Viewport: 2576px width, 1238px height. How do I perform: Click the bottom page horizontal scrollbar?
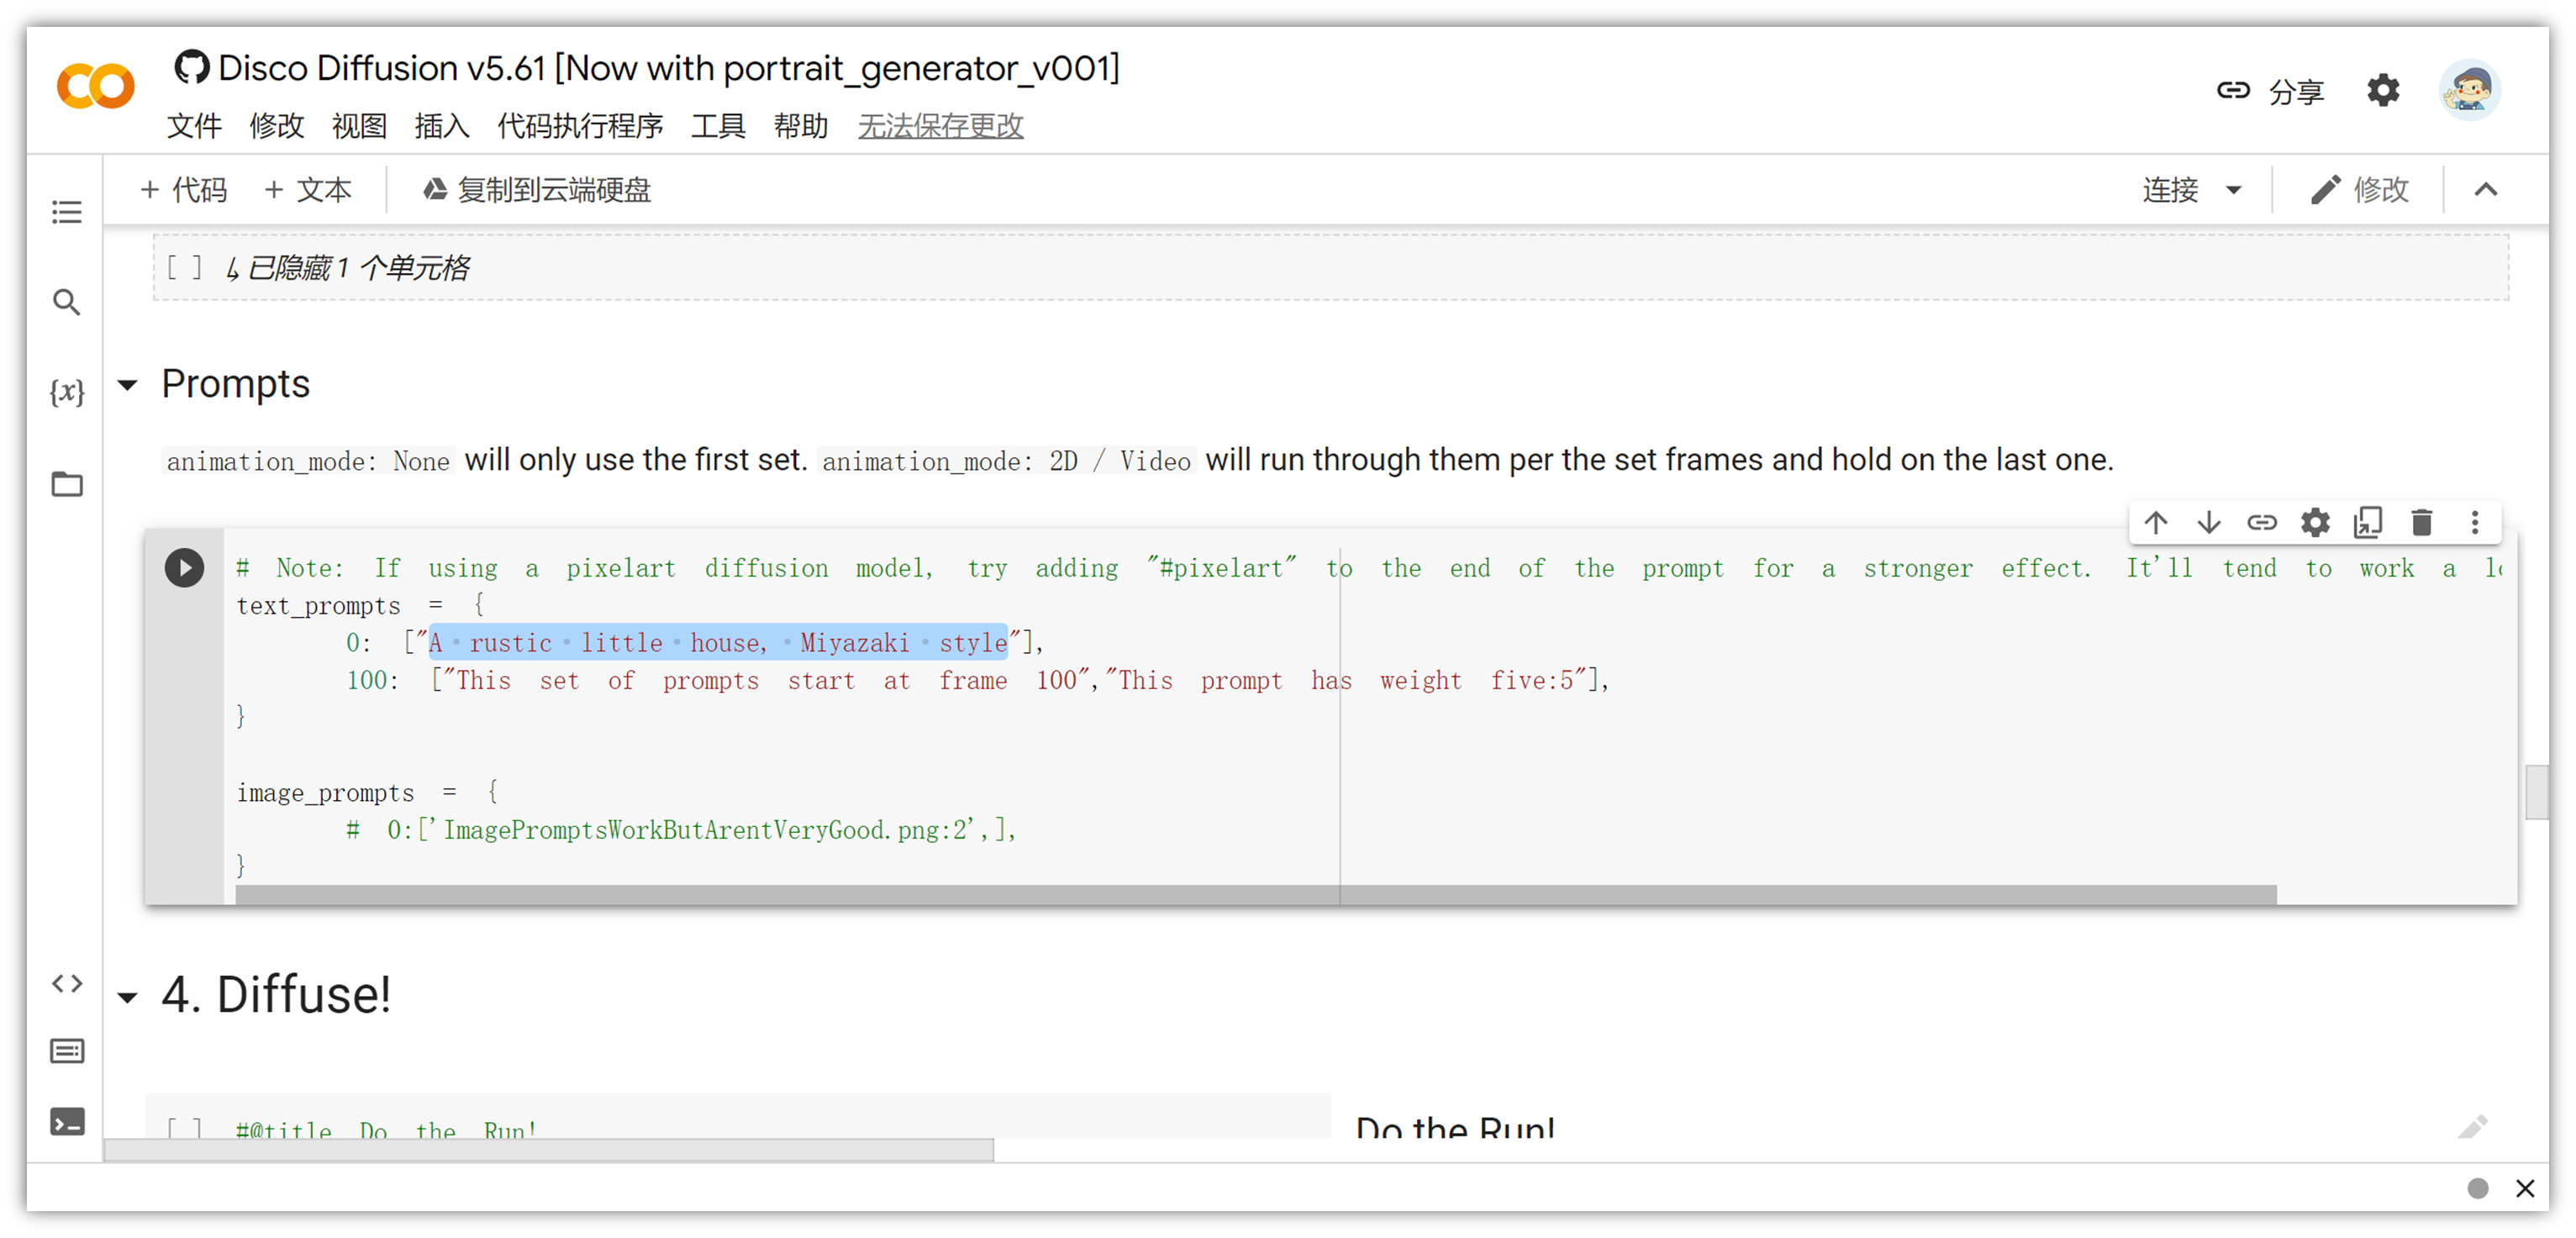click(x=549, y=1151)
